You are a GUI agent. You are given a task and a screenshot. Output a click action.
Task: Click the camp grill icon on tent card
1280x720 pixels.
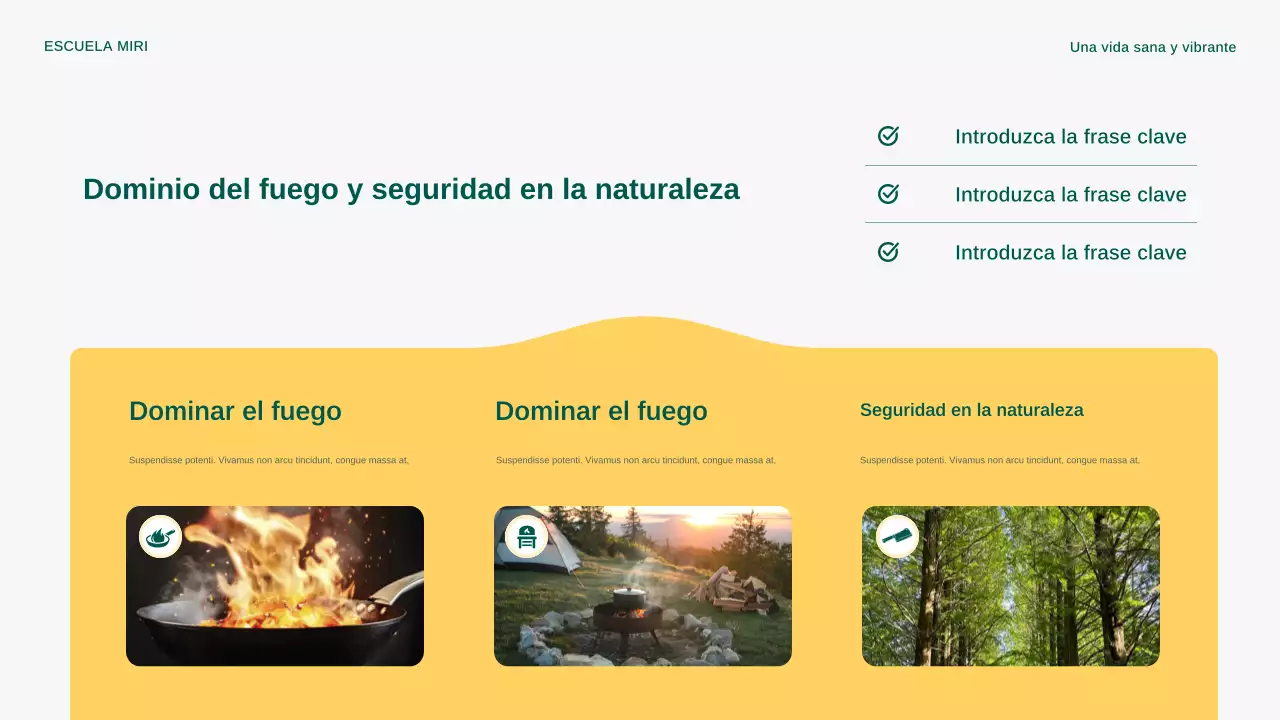[x=527, y=536]
